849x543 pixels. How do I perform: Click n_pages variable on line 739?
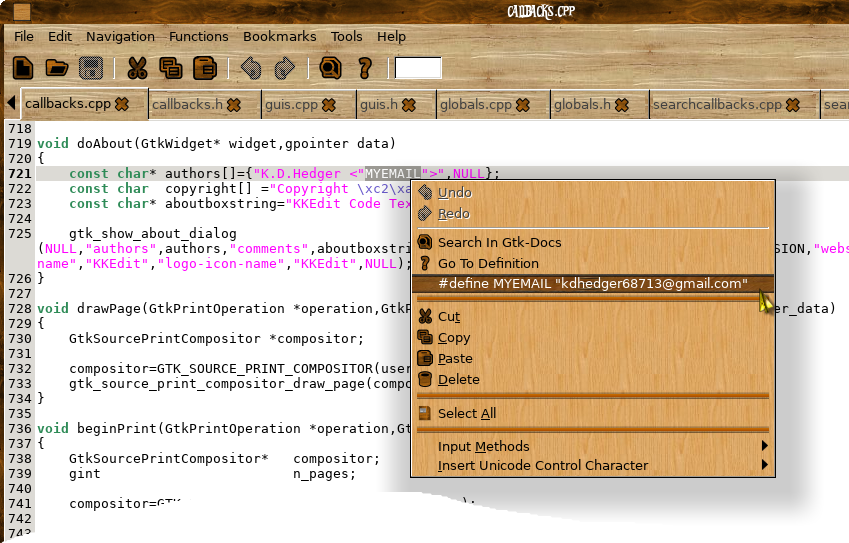(321, 474)
